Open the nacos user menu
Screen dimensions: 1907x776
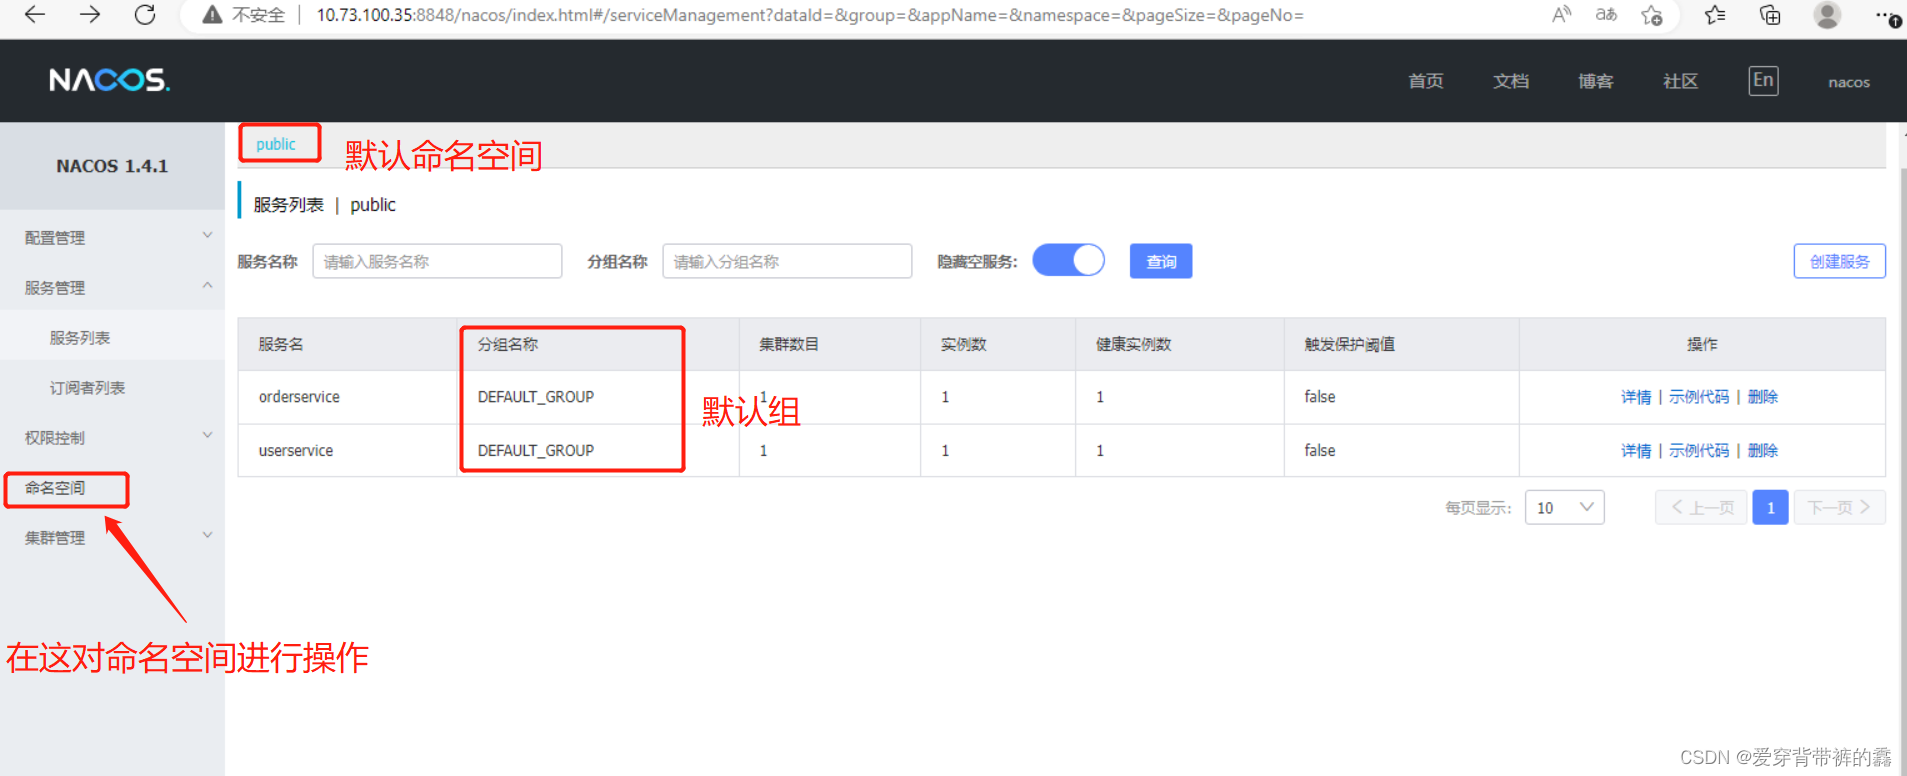1849,82
